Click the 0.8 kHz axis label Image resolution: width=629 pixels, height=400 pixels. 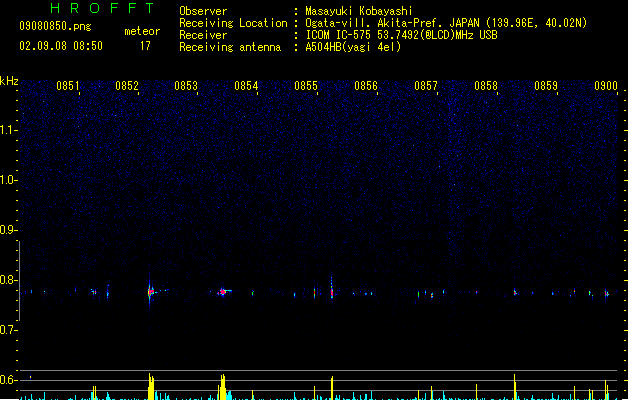(9, 280)
